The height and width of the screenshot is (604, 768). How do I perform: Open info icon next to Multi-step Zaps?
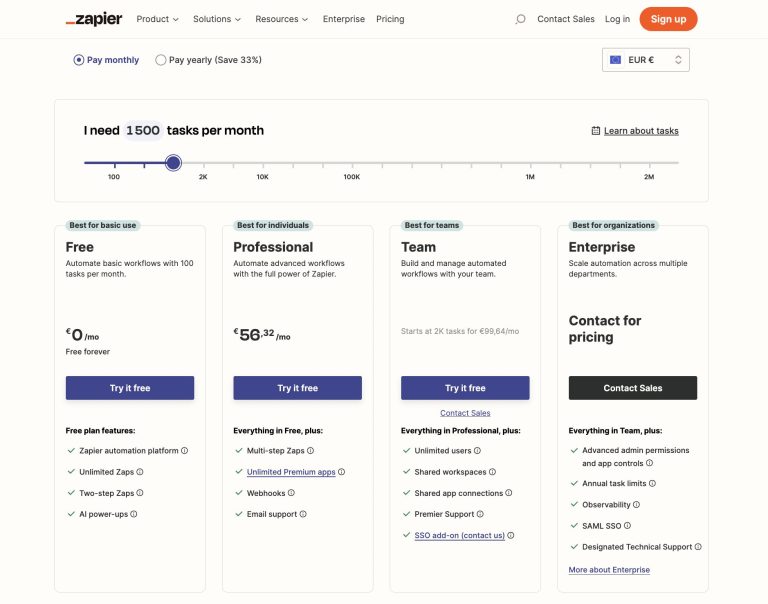click(x=311, y=451)
